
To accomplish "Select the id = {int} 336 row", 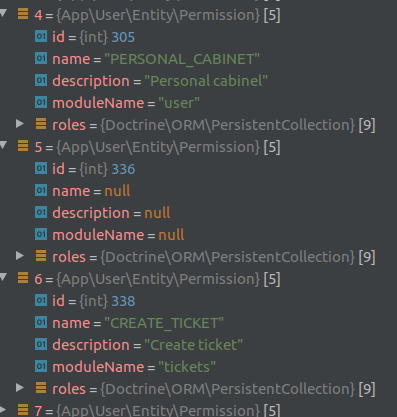I will 198,169.
